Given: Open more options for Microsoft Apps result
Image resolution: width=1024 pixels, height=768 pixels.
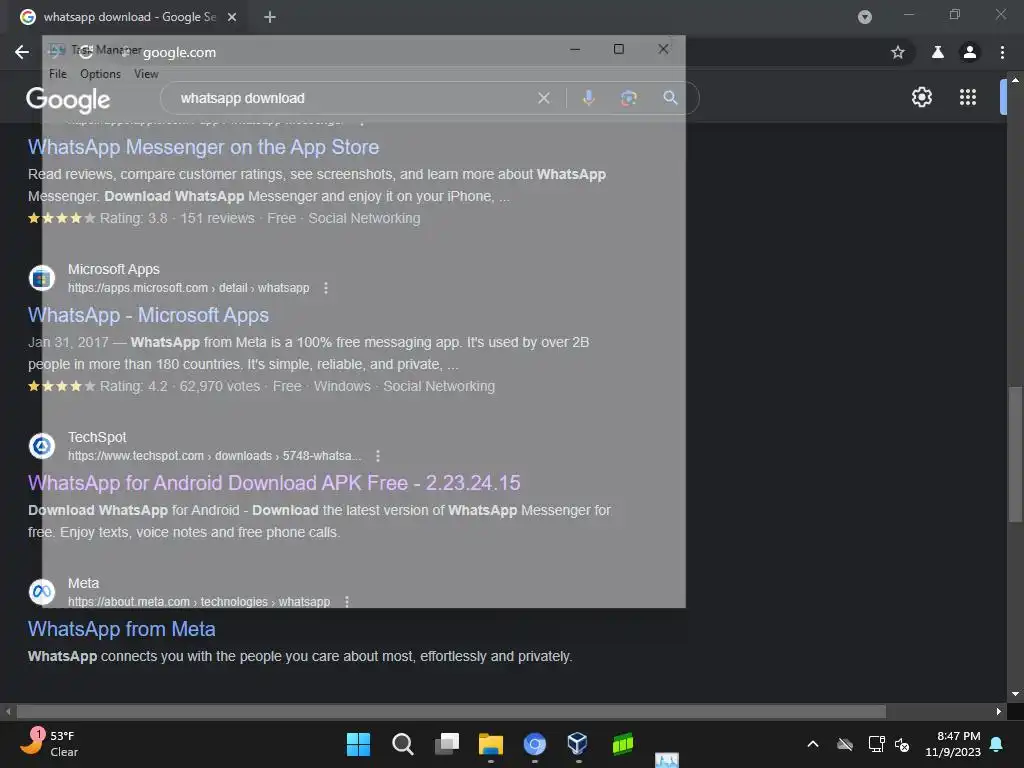Looking at the screenshot, I should point(326,288).
